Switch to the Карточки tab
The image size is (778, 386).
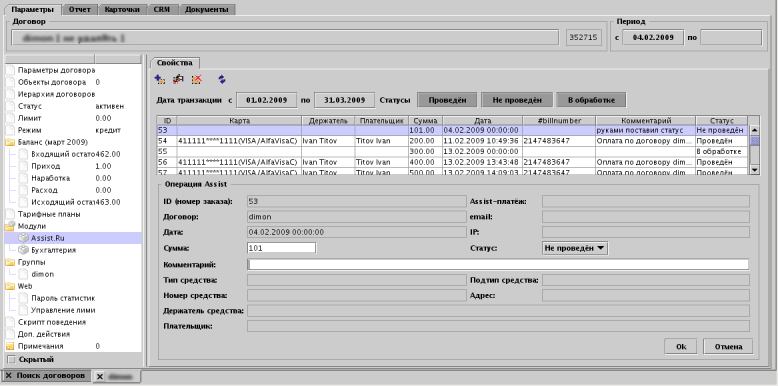122,9
